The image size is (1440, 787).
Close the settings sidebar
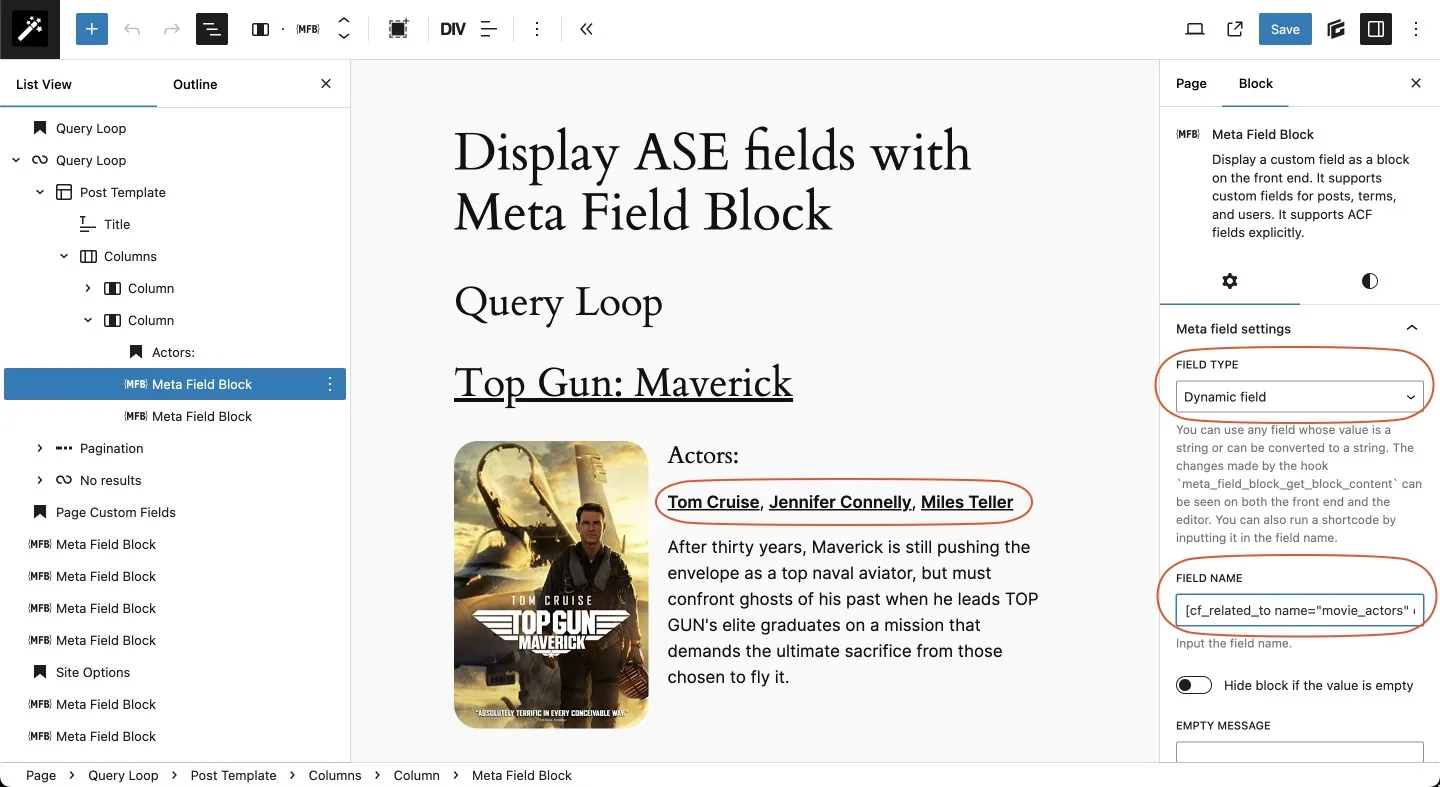[x=1416, y=83]
